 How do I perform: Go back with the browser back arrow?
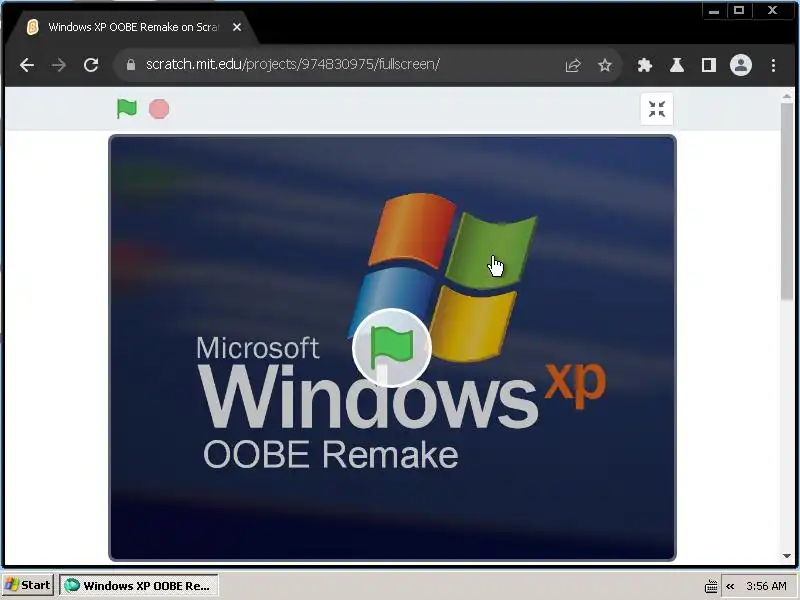(27, 65)
